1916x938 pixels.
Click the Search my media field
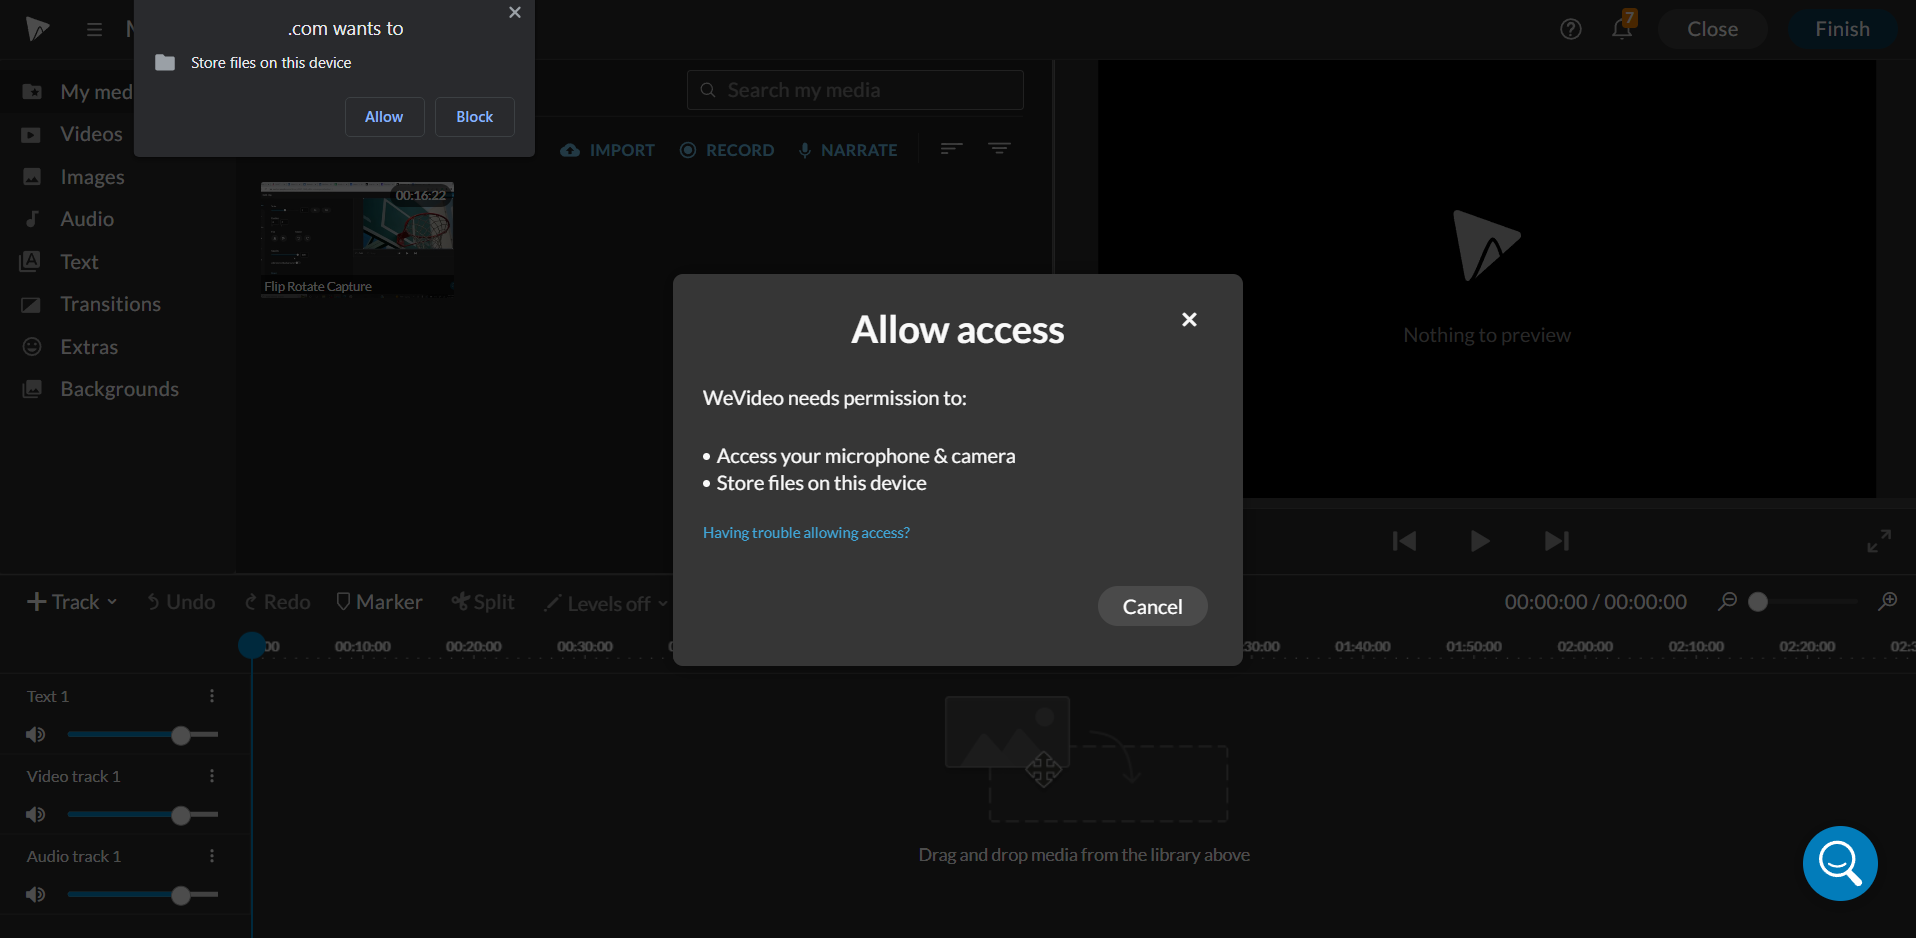pos(855,90)
